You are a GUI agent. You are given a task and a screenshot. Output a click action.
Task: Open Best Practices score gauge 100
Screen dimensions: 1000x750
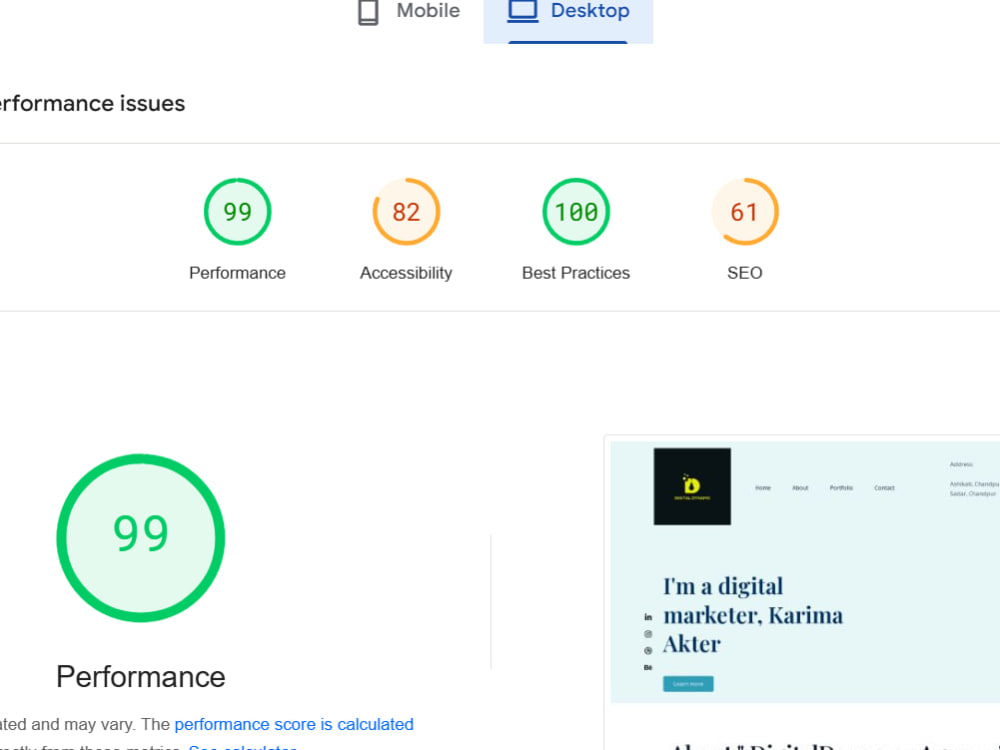coord(576,212)
